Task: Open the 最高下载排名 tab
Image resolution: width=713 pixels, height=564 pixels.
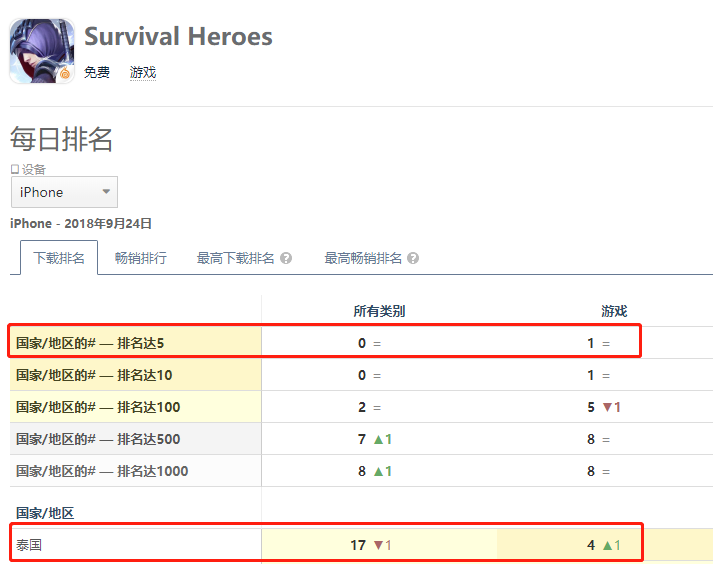Action: [x=236, y=258]
